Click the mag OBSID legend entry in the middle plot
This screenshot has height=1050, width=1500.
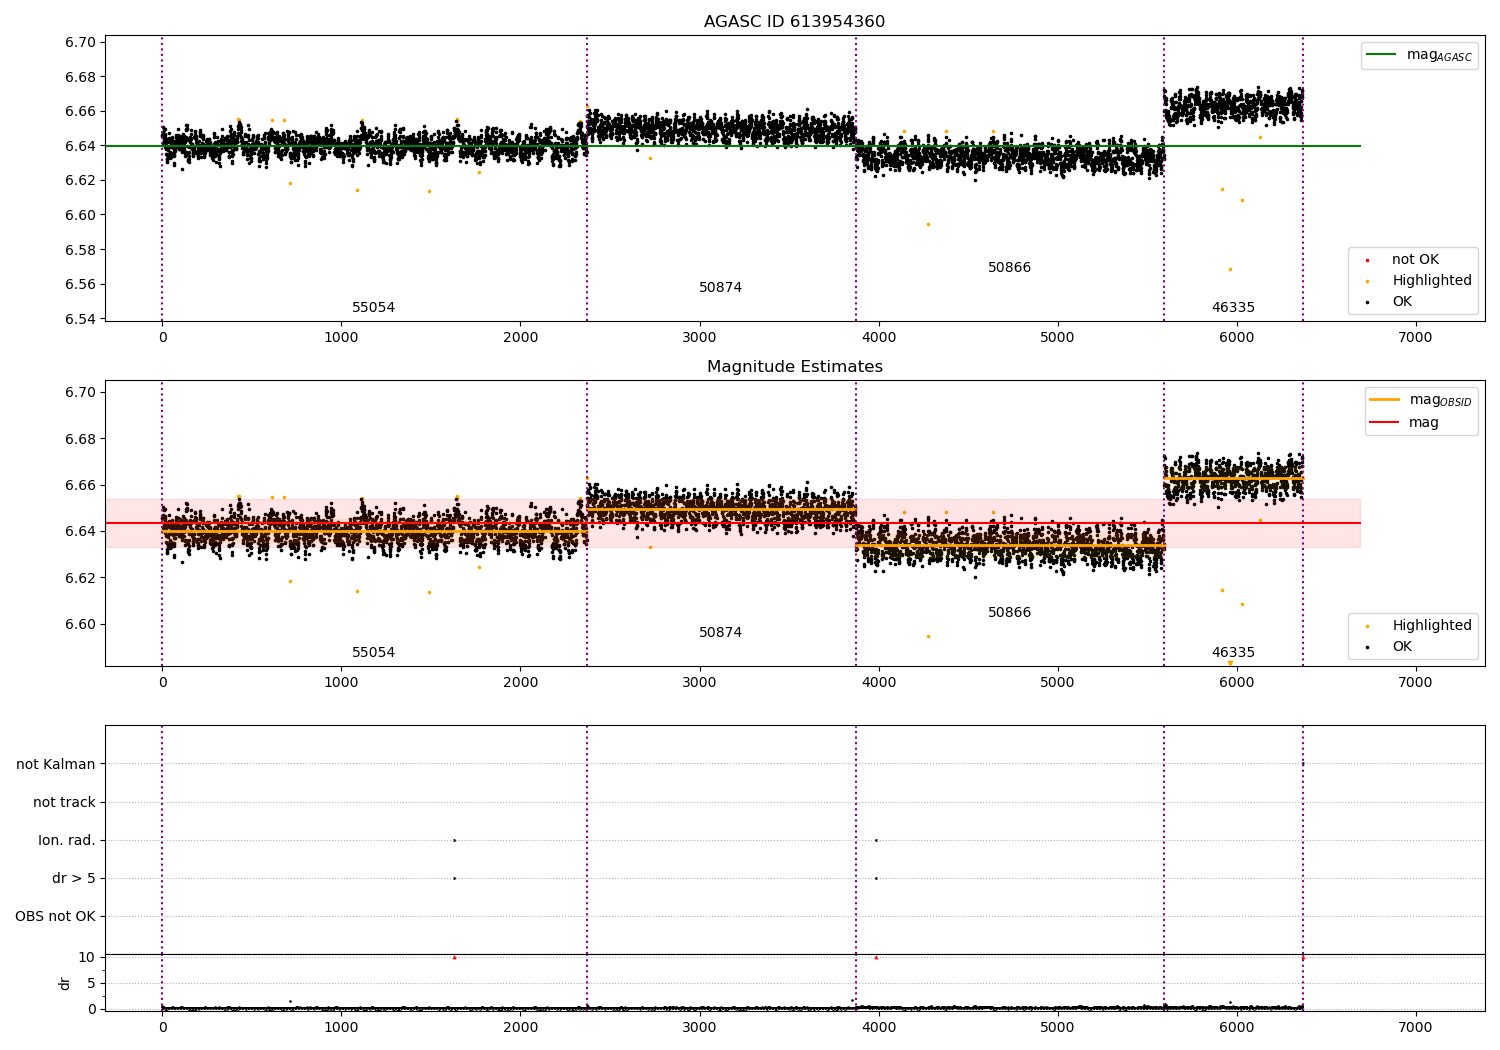coord(1421,400)
